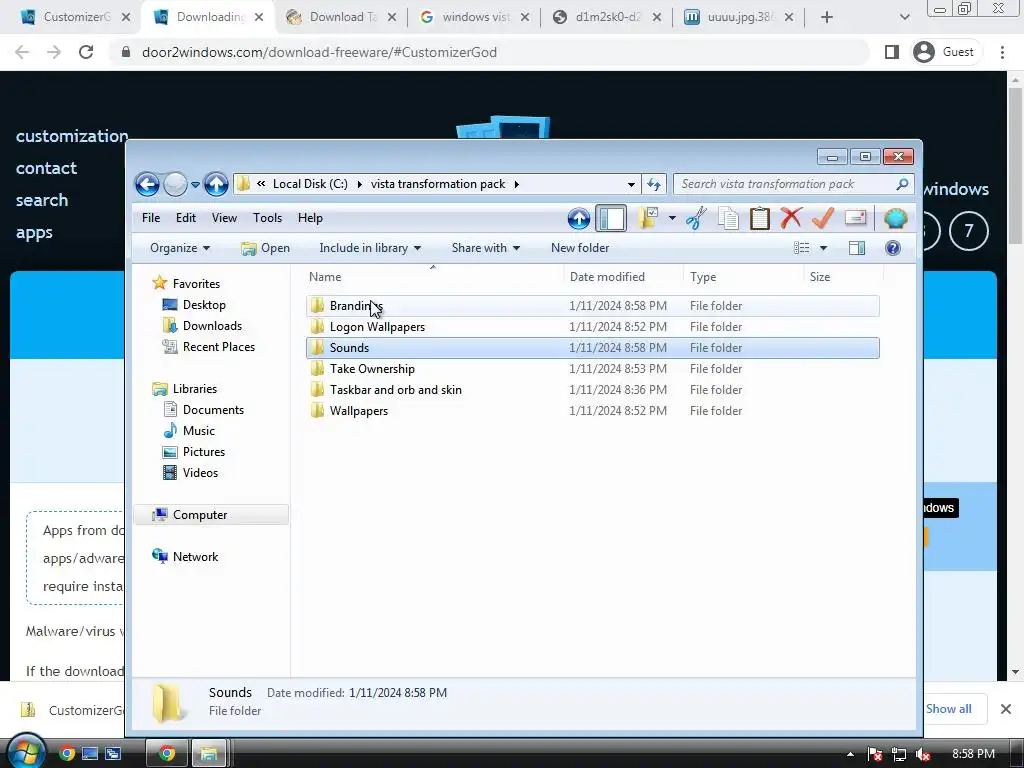
Task: Open the view options dropdown arrow
Action: point(823,248)
